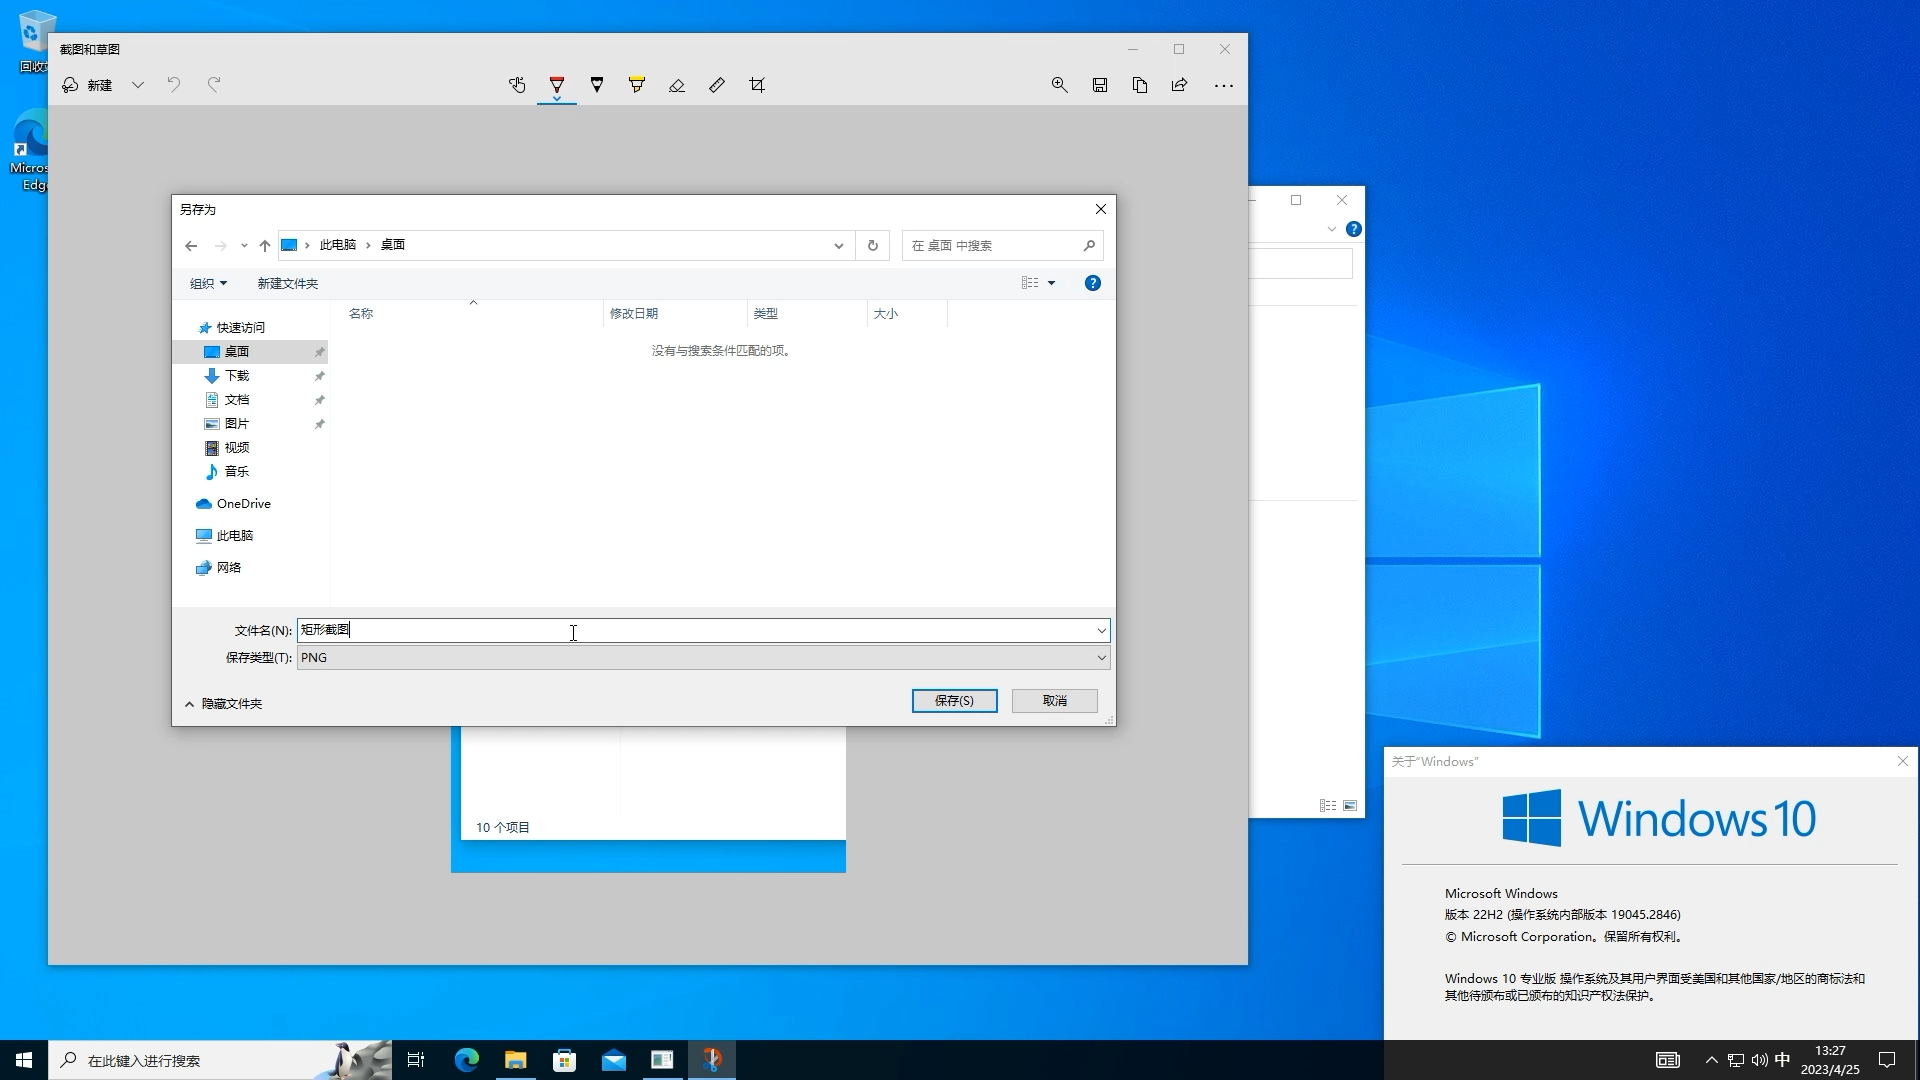Screen dimensions: 1920x1080
Task: Undo the last annotation
Action: point(174,85)
